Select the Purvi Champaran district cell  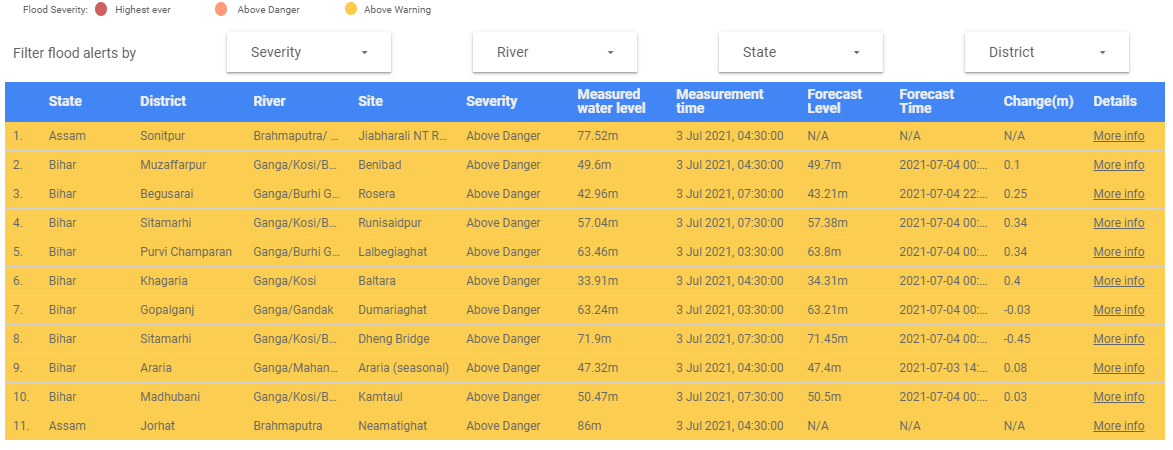[186, 252]
